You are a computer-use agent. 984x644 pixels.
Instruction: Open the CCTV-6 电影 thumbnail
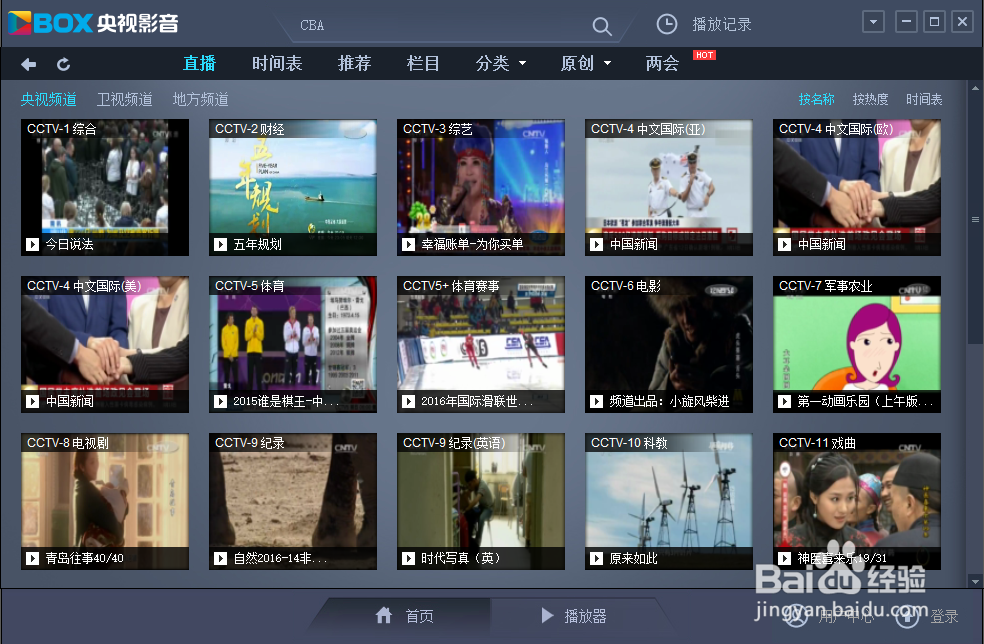pyautogui.click(x=669, y=344)
